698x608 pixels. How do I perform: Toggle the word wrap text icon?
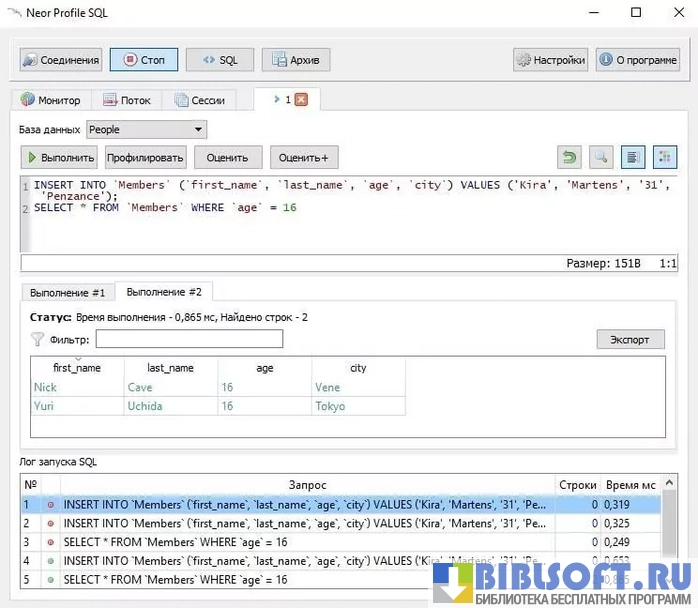pos(632,157)
